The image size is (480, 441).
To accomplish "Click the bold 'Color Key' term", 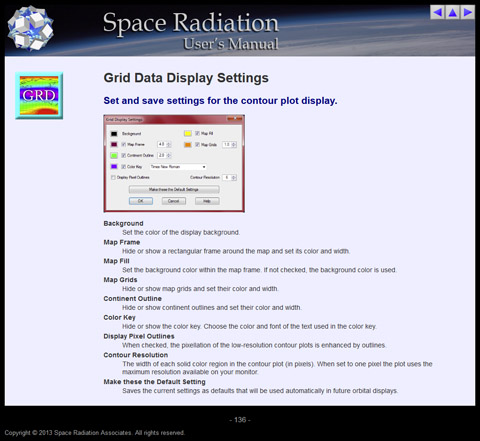I will [x=120, y=317].
